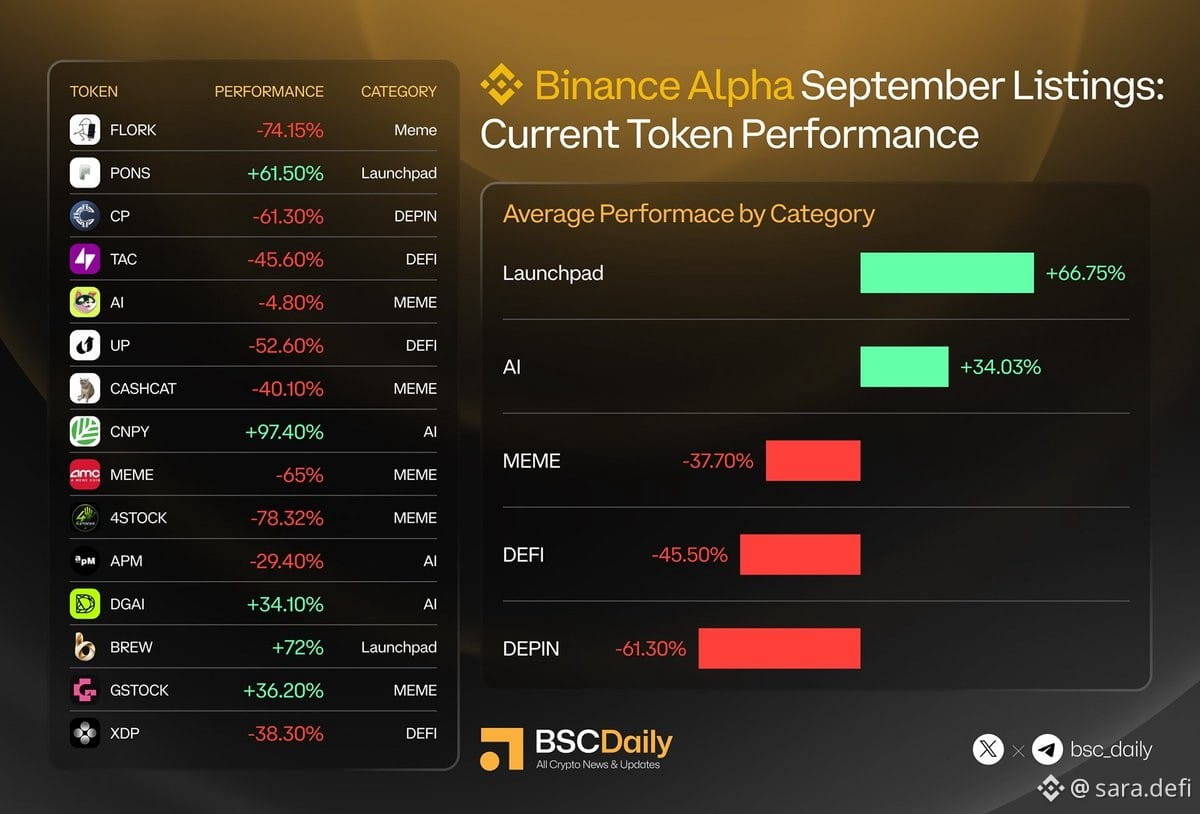The image size is (1200, 814).
Task: Select the purple TAC token icon
Action: [x=85, y=259]
